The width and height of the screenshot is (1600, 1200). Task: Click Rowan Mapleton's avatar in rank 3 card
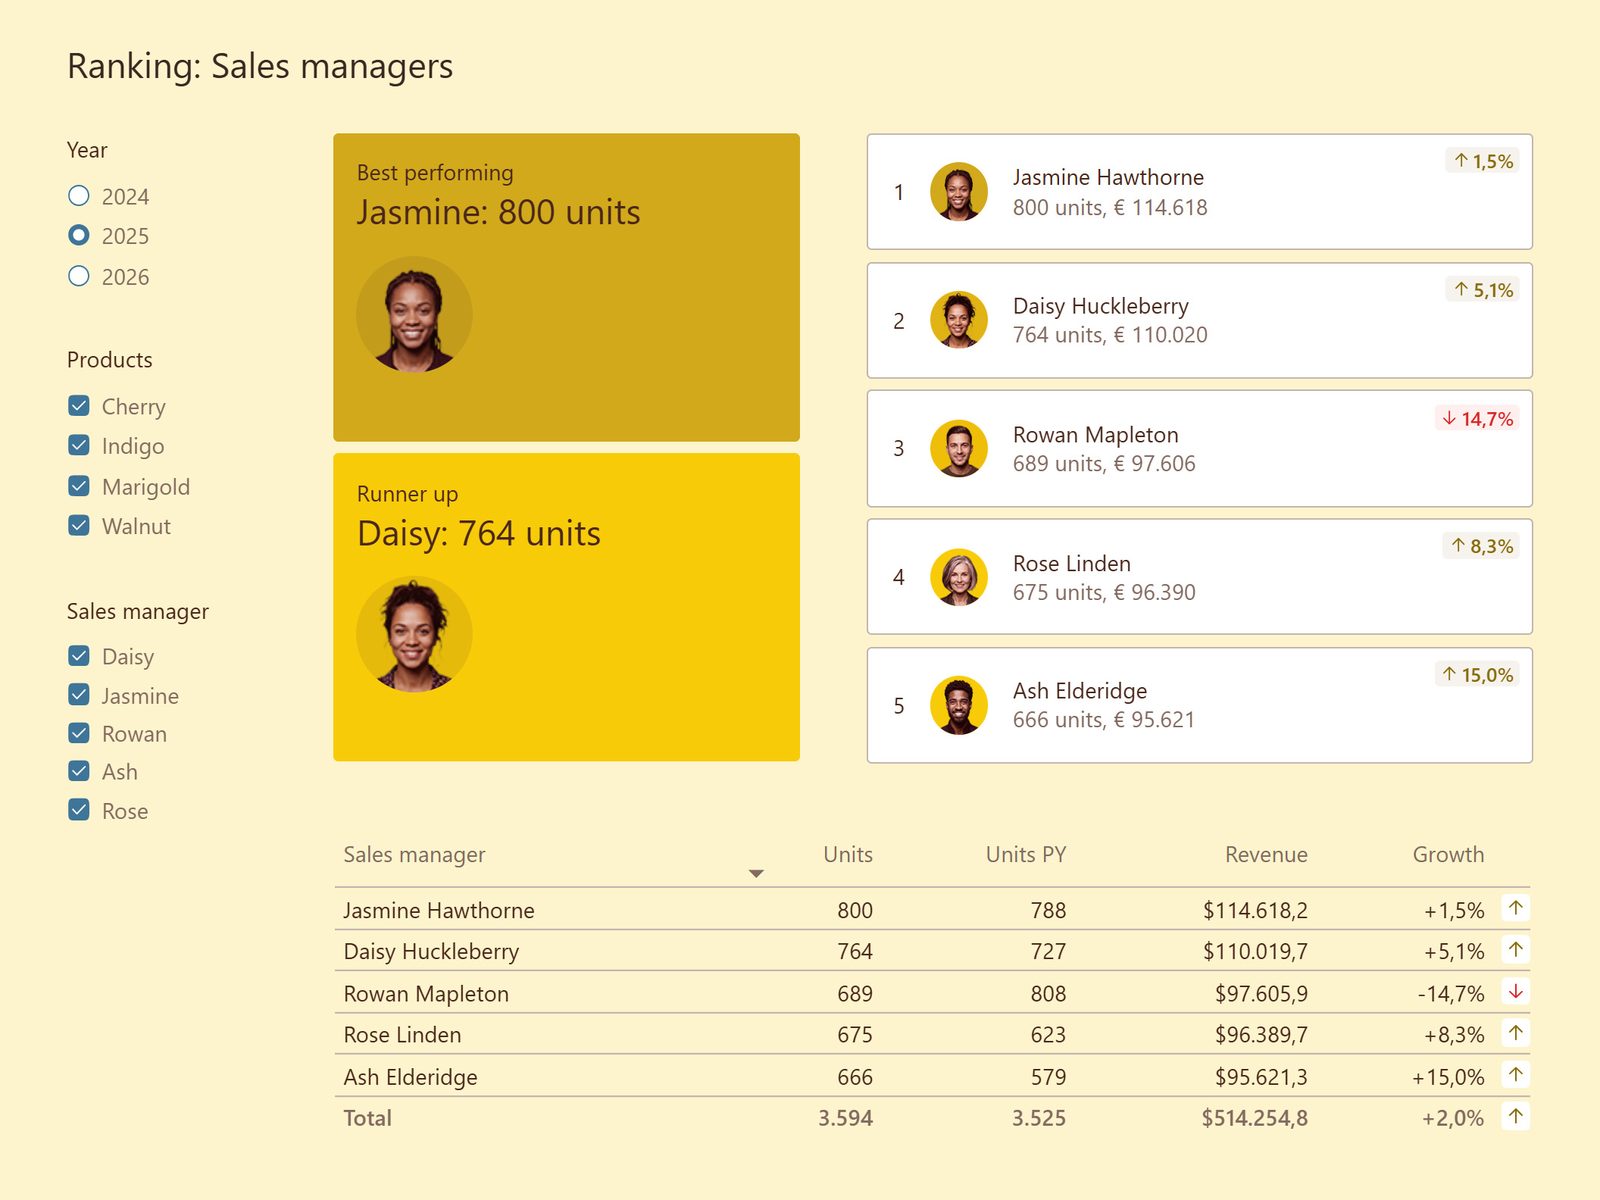pyautogui.click(x=959, y=448)
